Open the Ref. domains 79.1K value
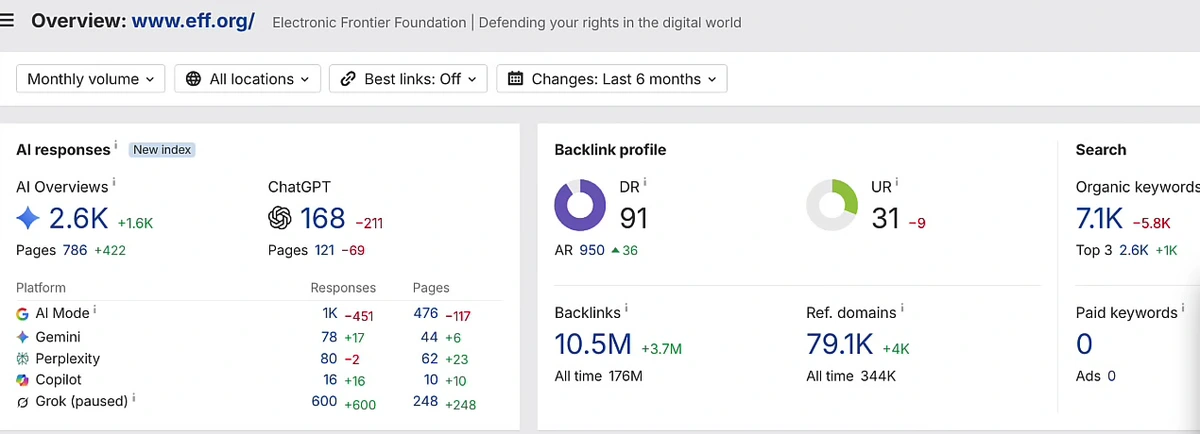 840,344
